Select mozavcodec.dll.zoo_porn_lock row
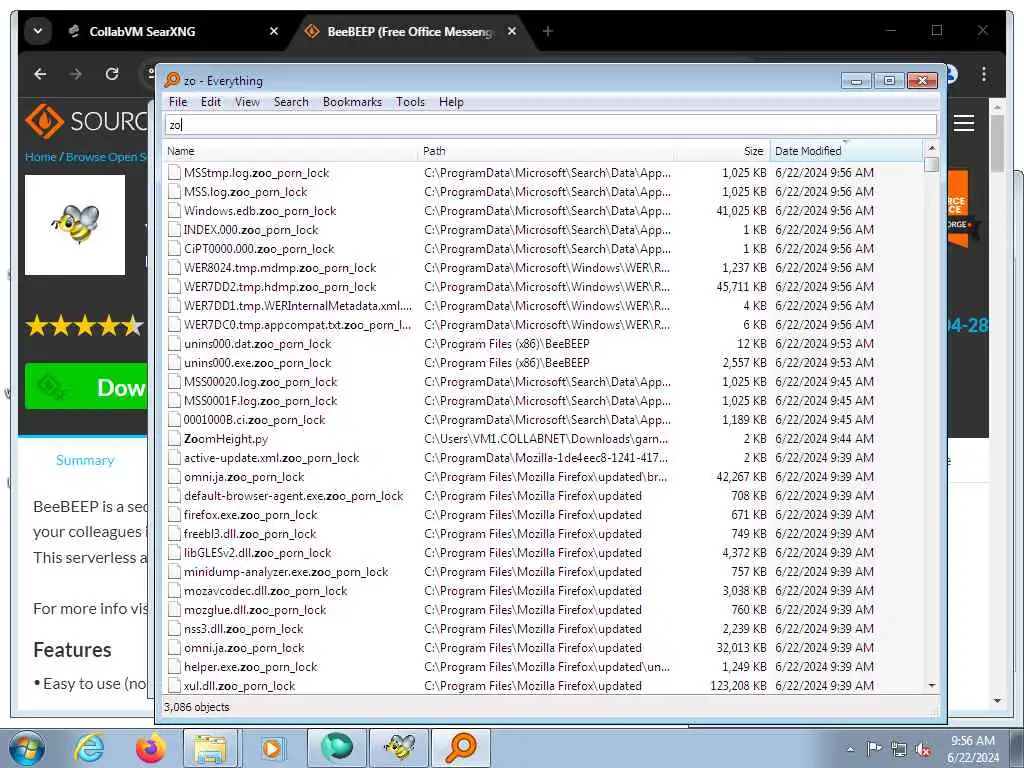The width and height of the screenshot is (1024, 768). pyautogui.click(x=543, y=590)
